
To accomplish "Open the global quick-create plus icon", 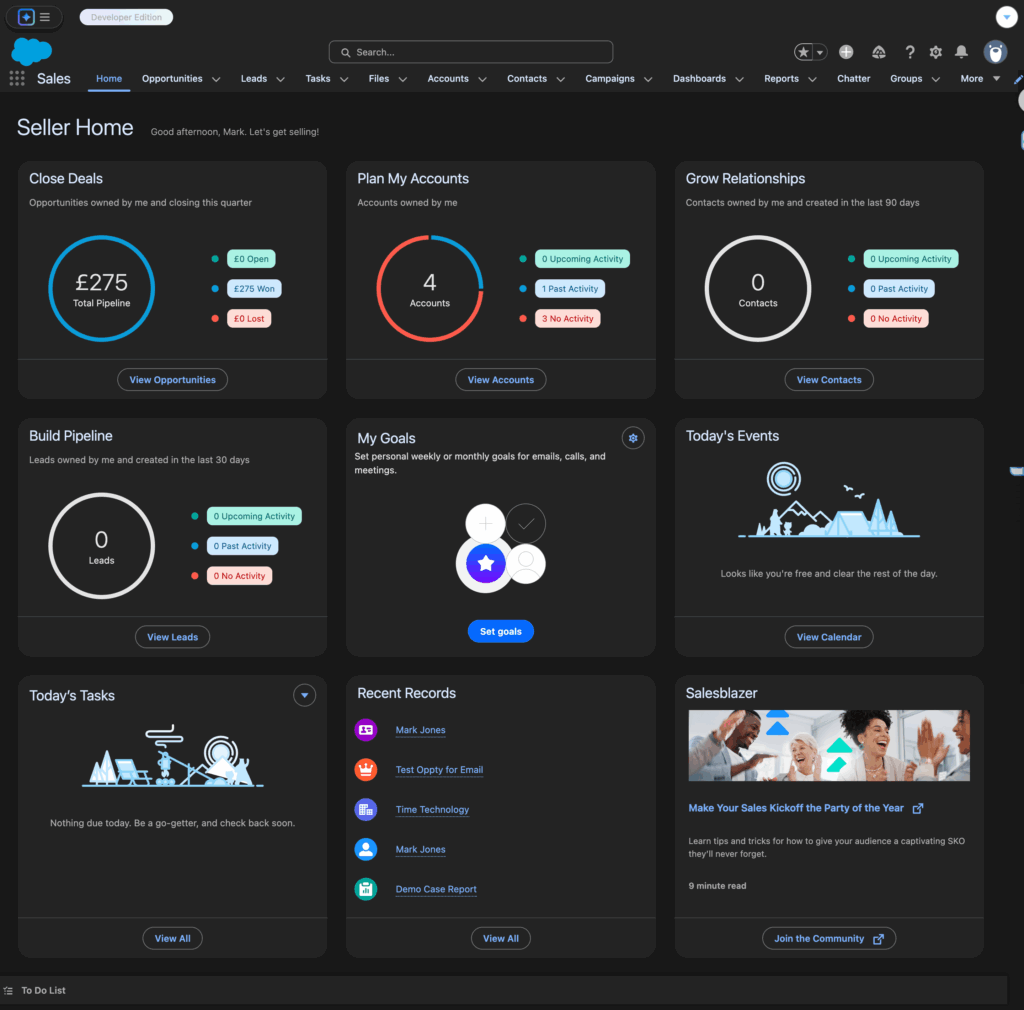I will [x=845, y=50].
